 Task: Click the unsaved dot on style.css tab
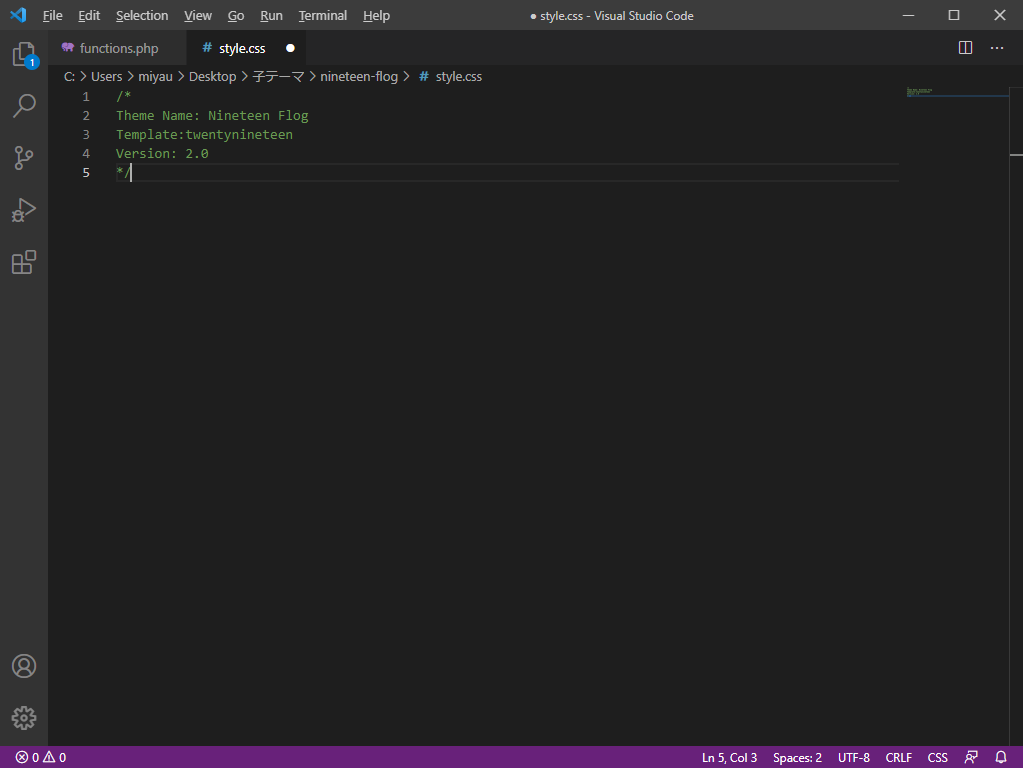[290, 48]
